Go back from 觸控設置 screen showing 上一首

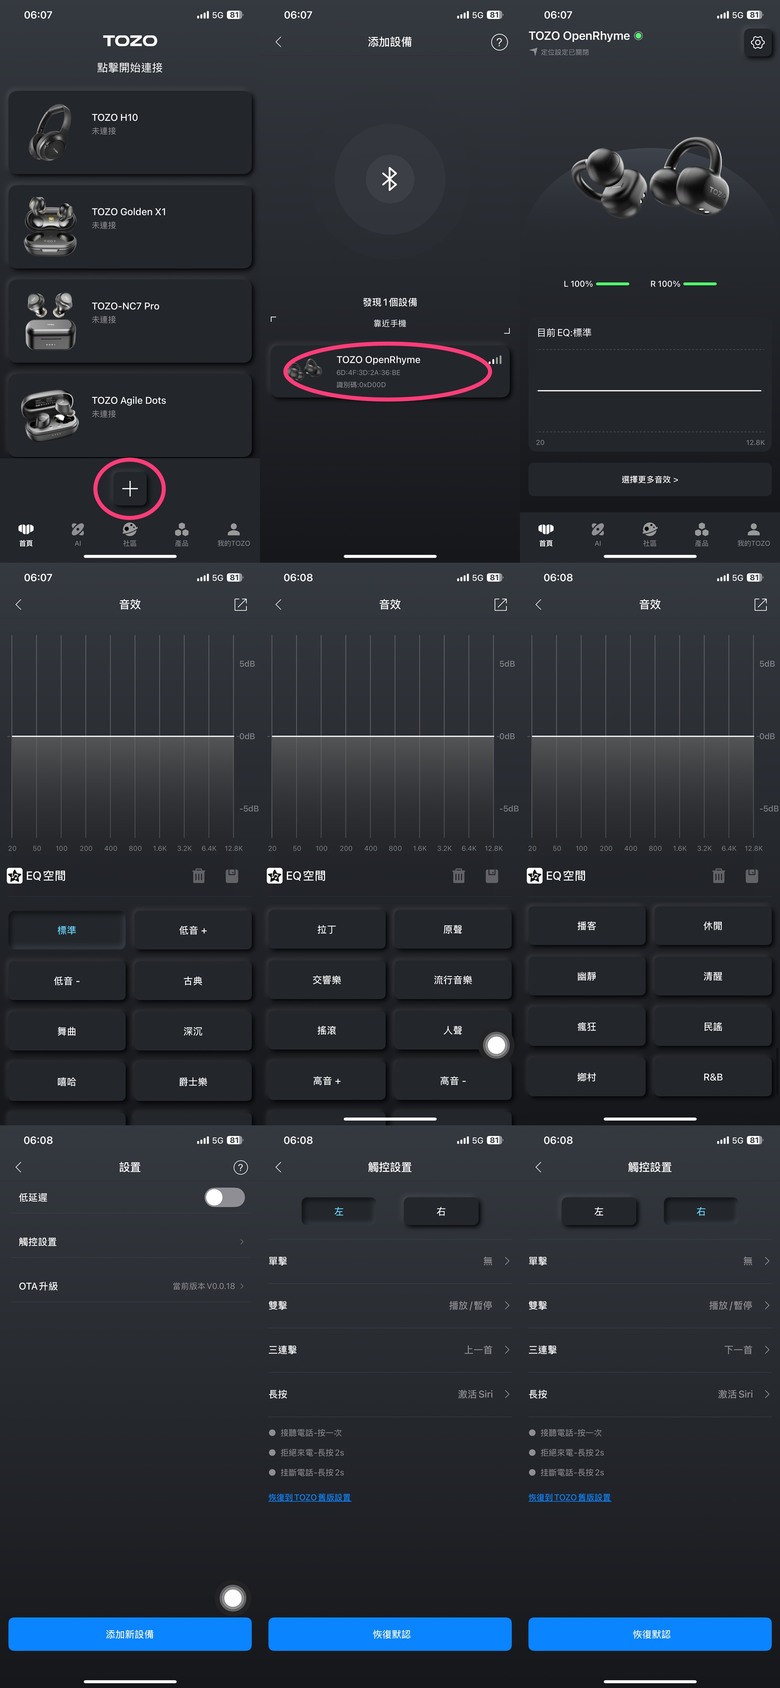(x=278, y=1167)
